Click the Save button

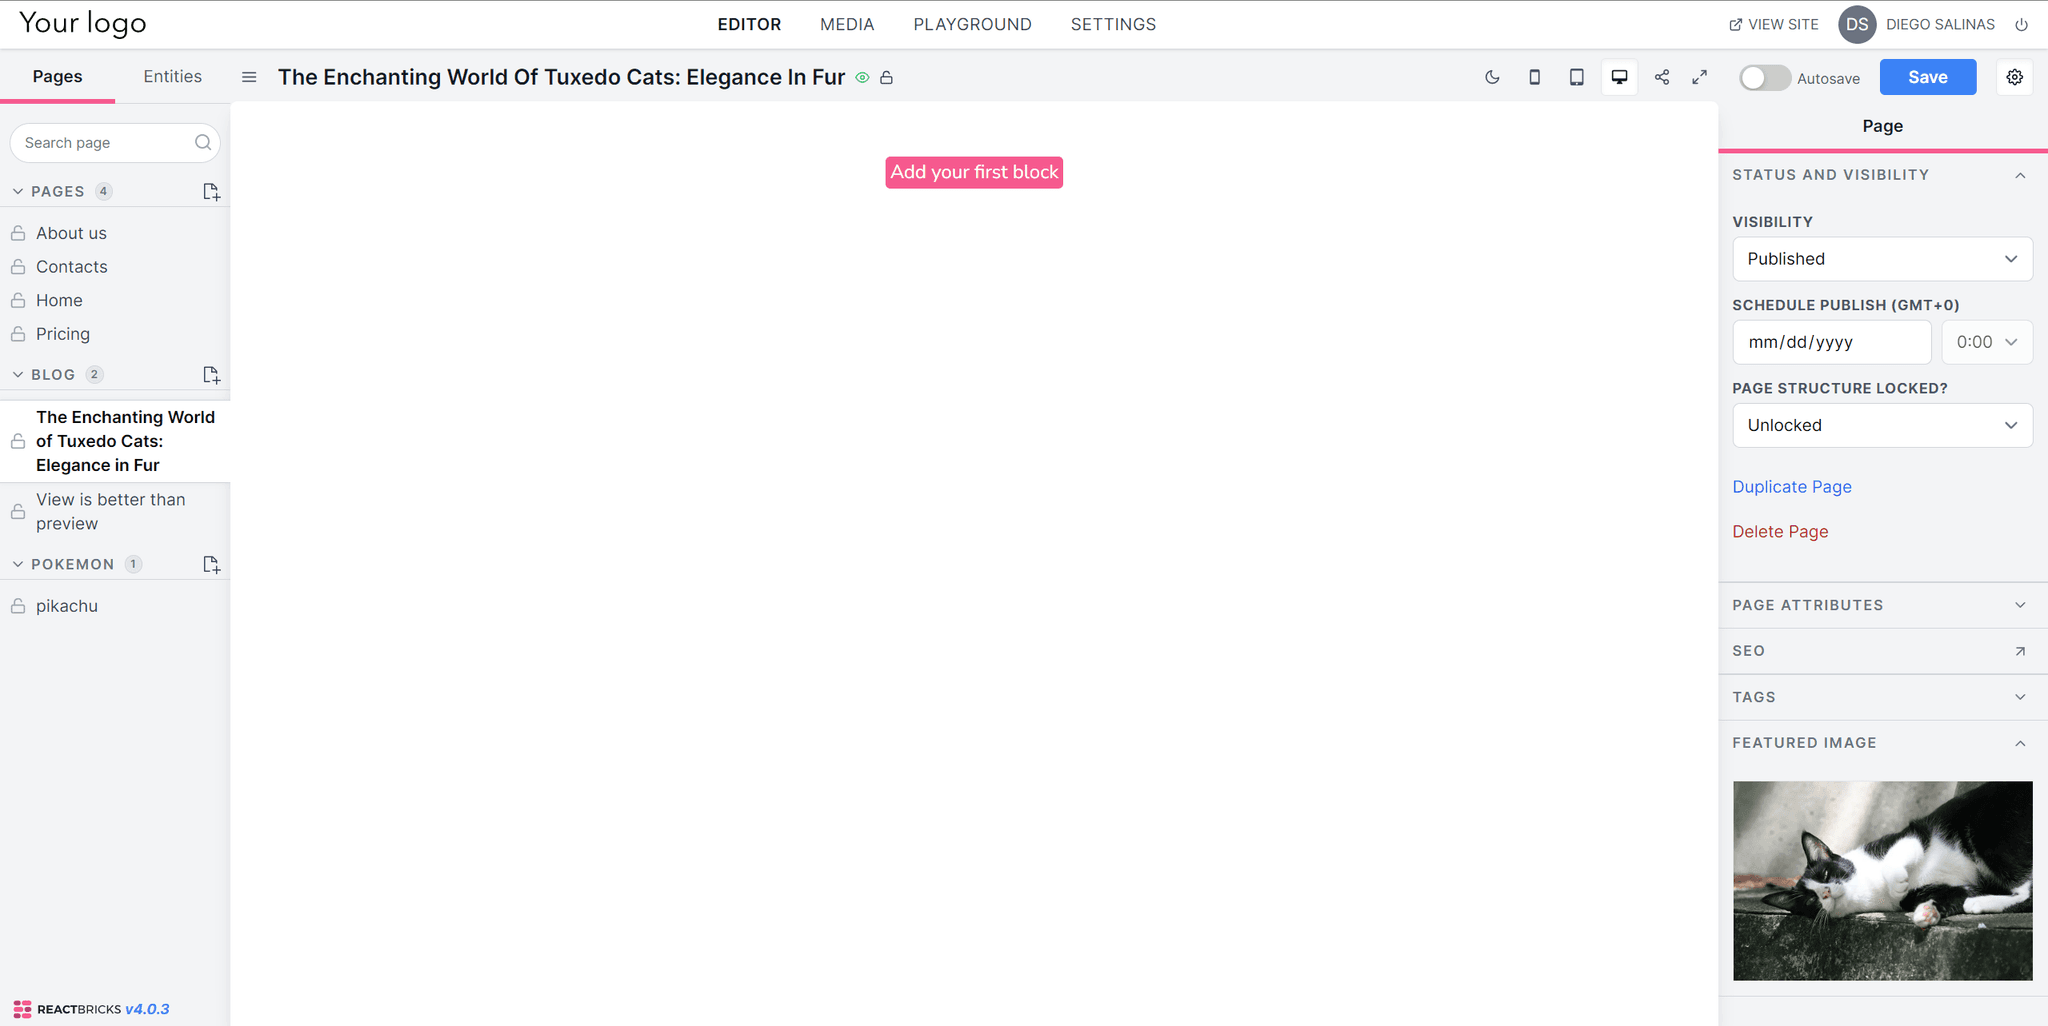click(x=1927, y=77)
